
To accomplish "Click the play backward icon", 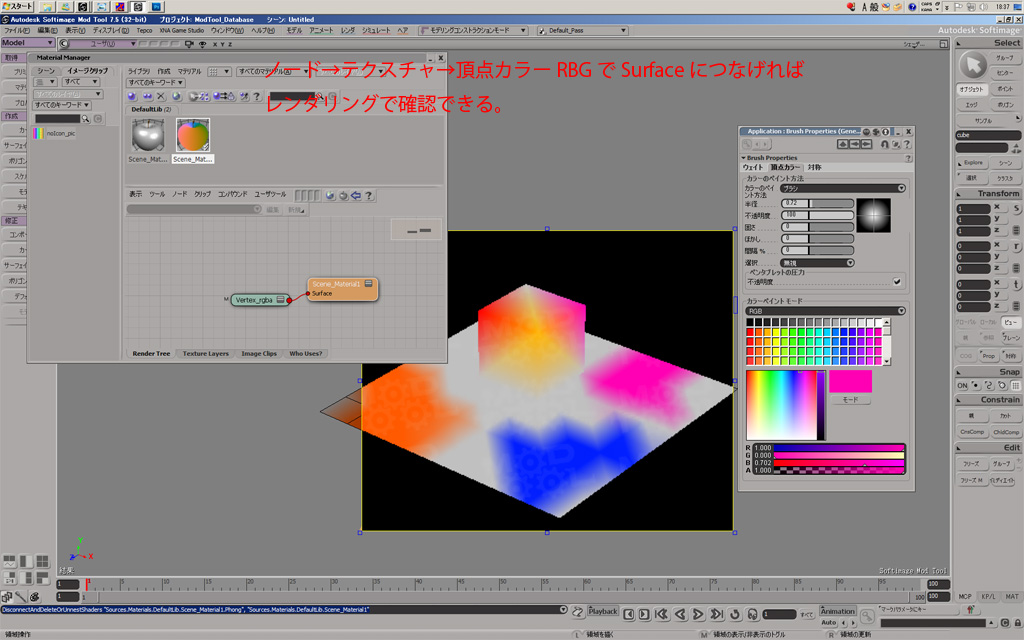I will (x=680, y=614).
